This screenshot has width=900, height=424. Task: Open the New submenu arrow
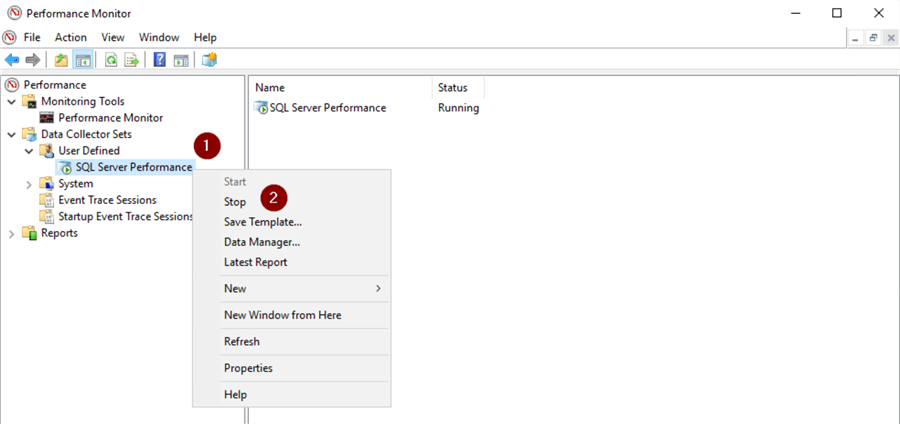pyautogui.click(x=378, y=289)
